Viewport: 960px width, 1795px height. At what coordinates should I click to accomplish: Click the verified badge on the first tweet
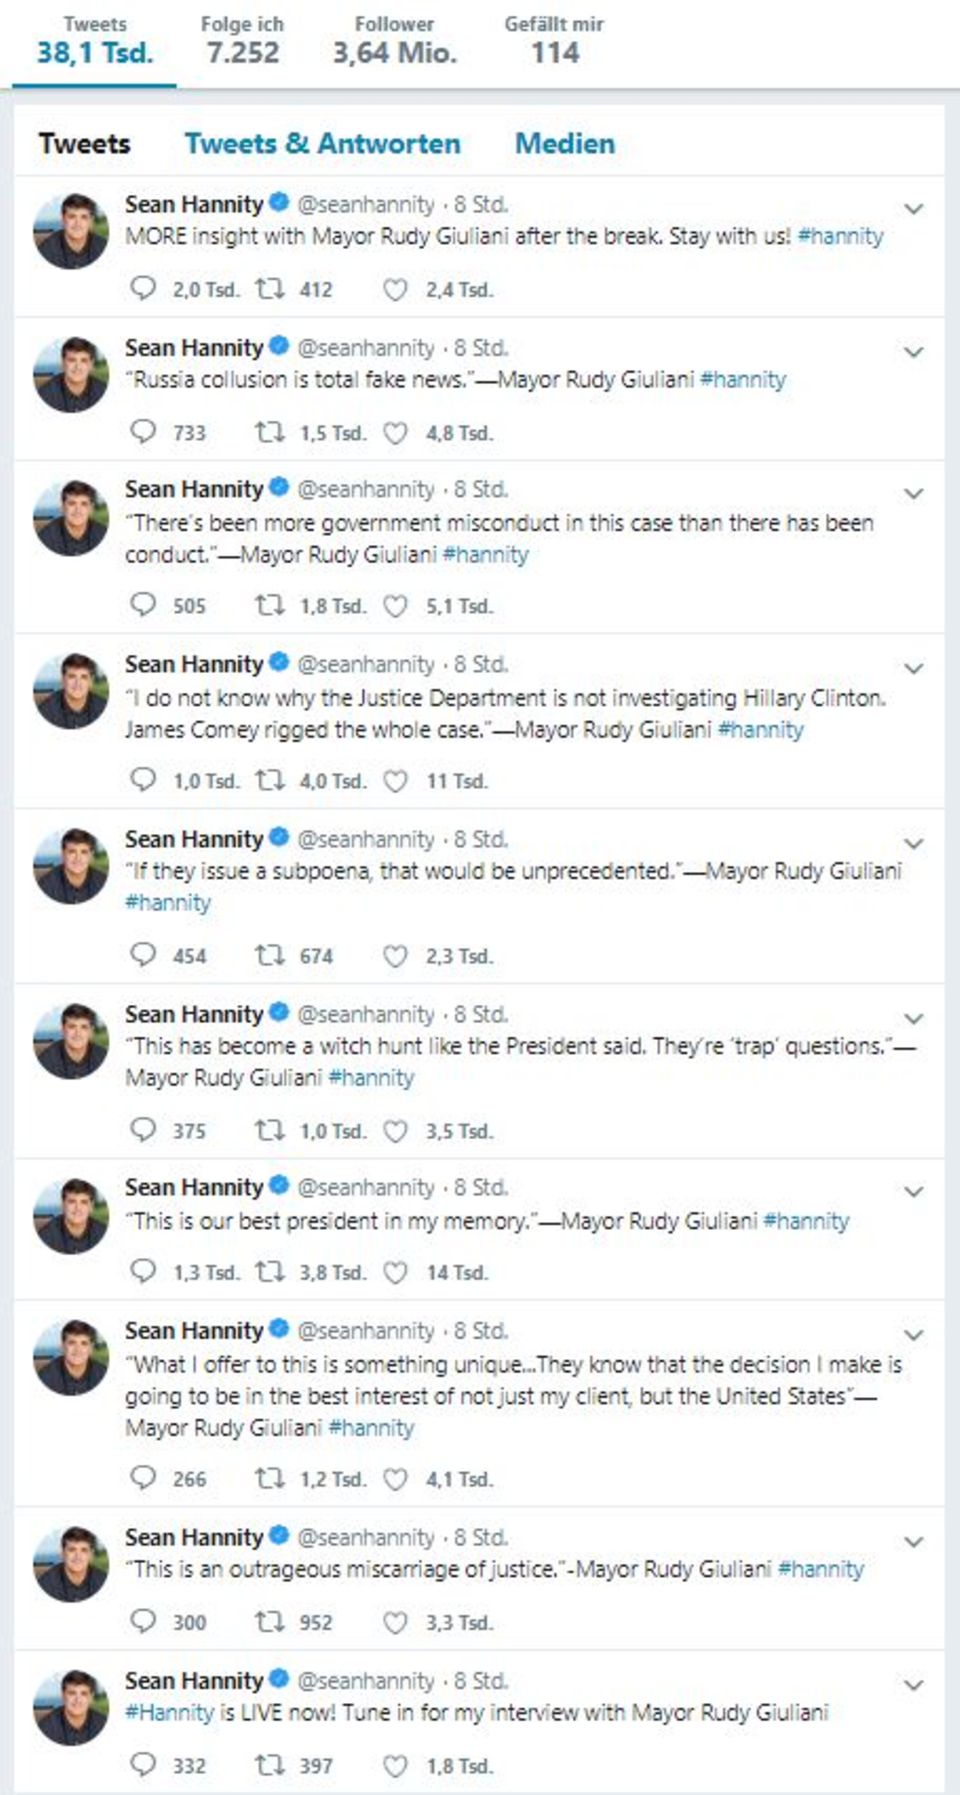pos(279,203)
